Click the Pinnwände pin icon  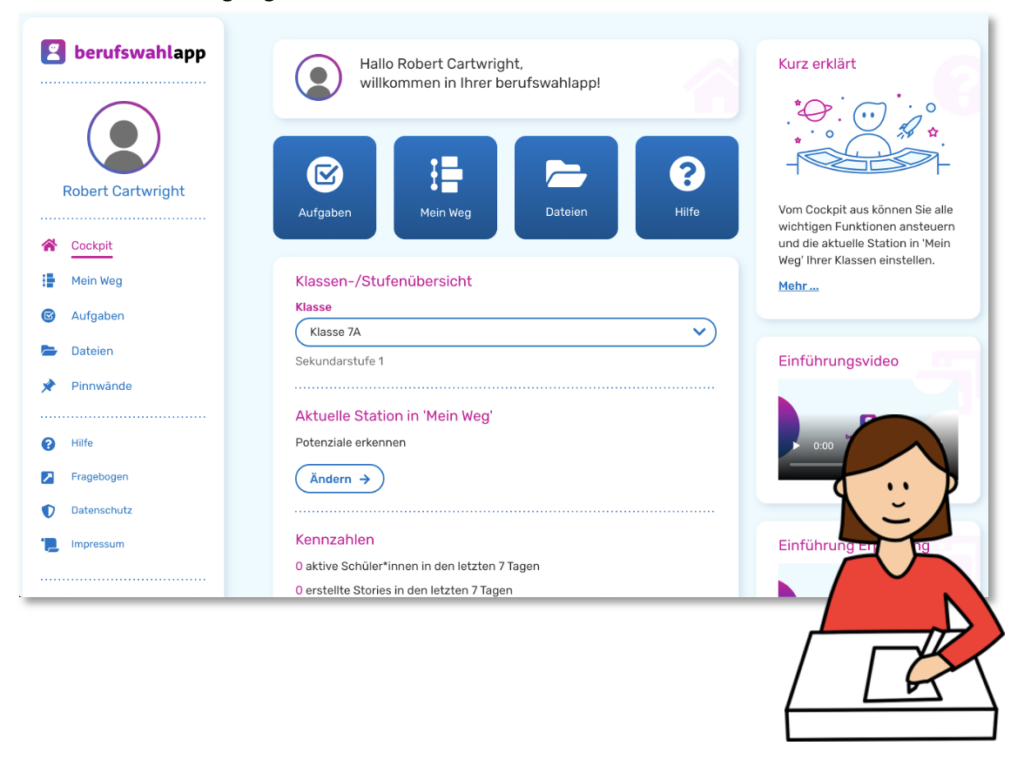point(48,386)
